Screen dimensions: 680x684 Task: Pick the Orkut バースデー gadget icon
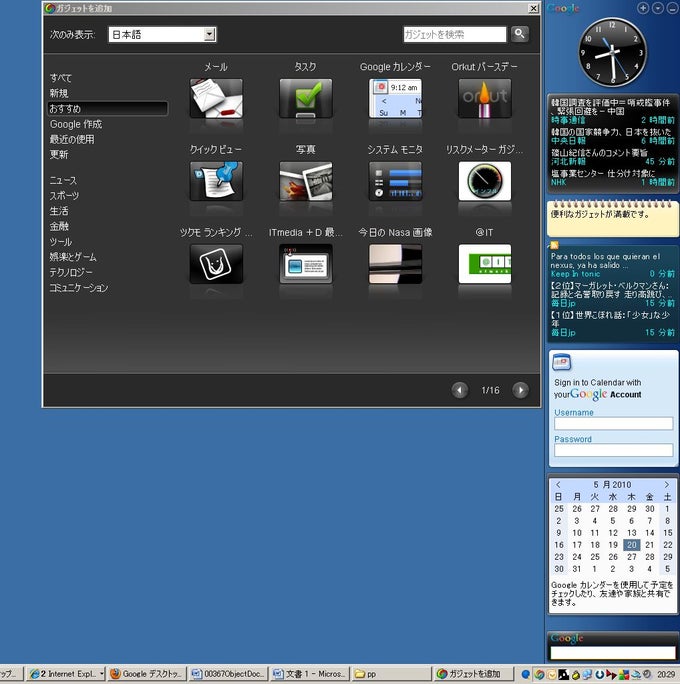(485, 98)
